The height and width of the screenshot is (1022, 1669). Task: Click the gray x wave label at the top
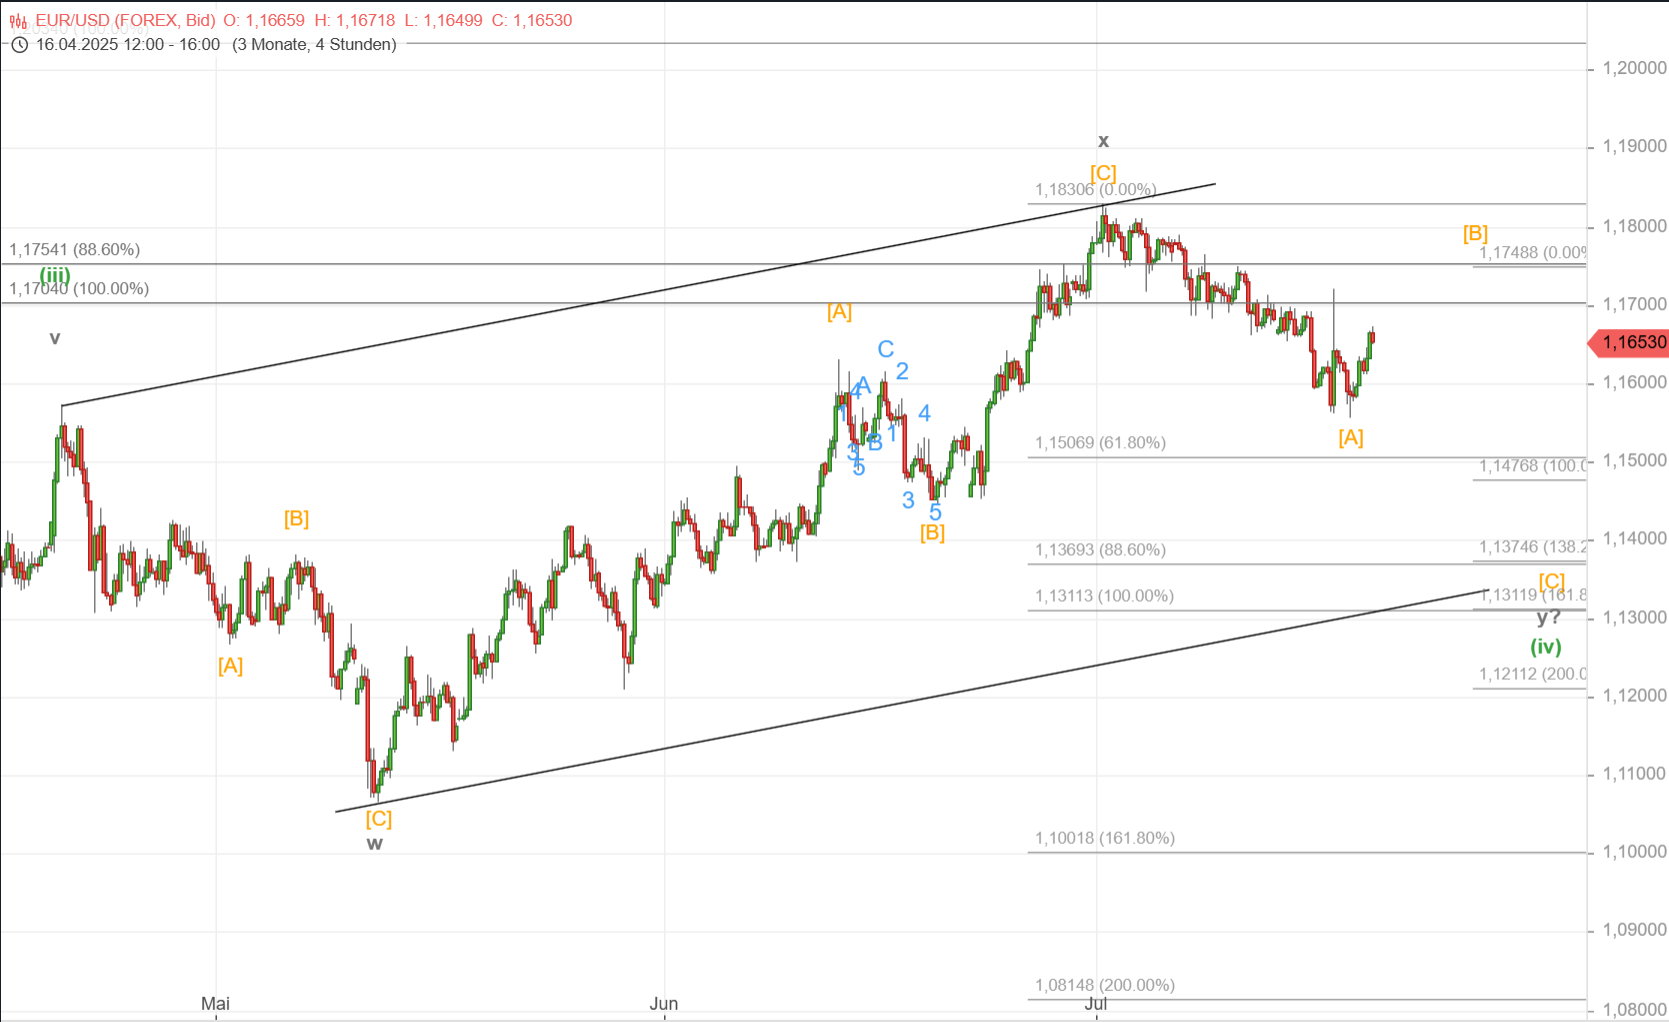pos(1103,141)
